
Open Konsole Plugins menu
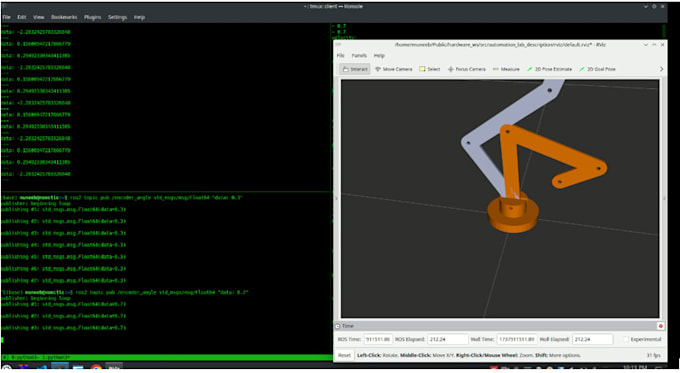[x=92, y=17]
